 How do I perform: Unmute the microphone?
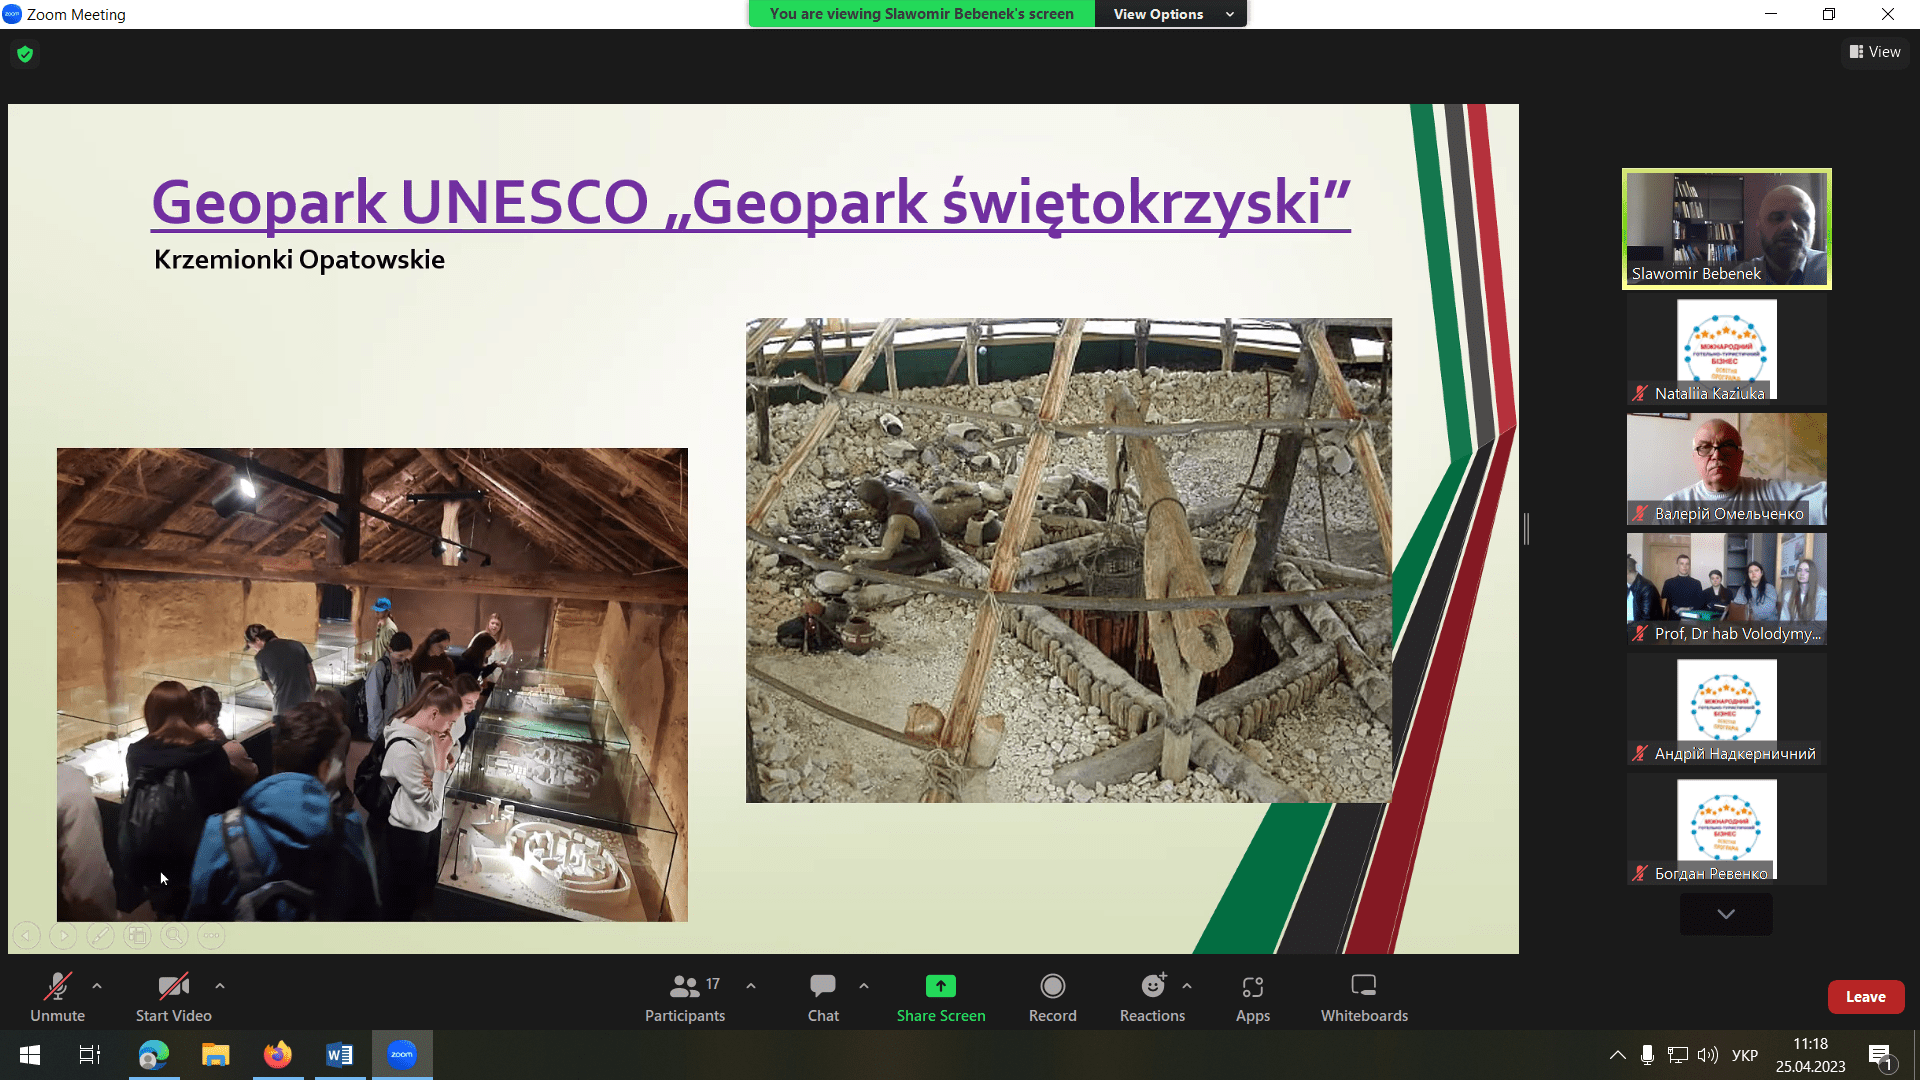[x=57, y=997]
